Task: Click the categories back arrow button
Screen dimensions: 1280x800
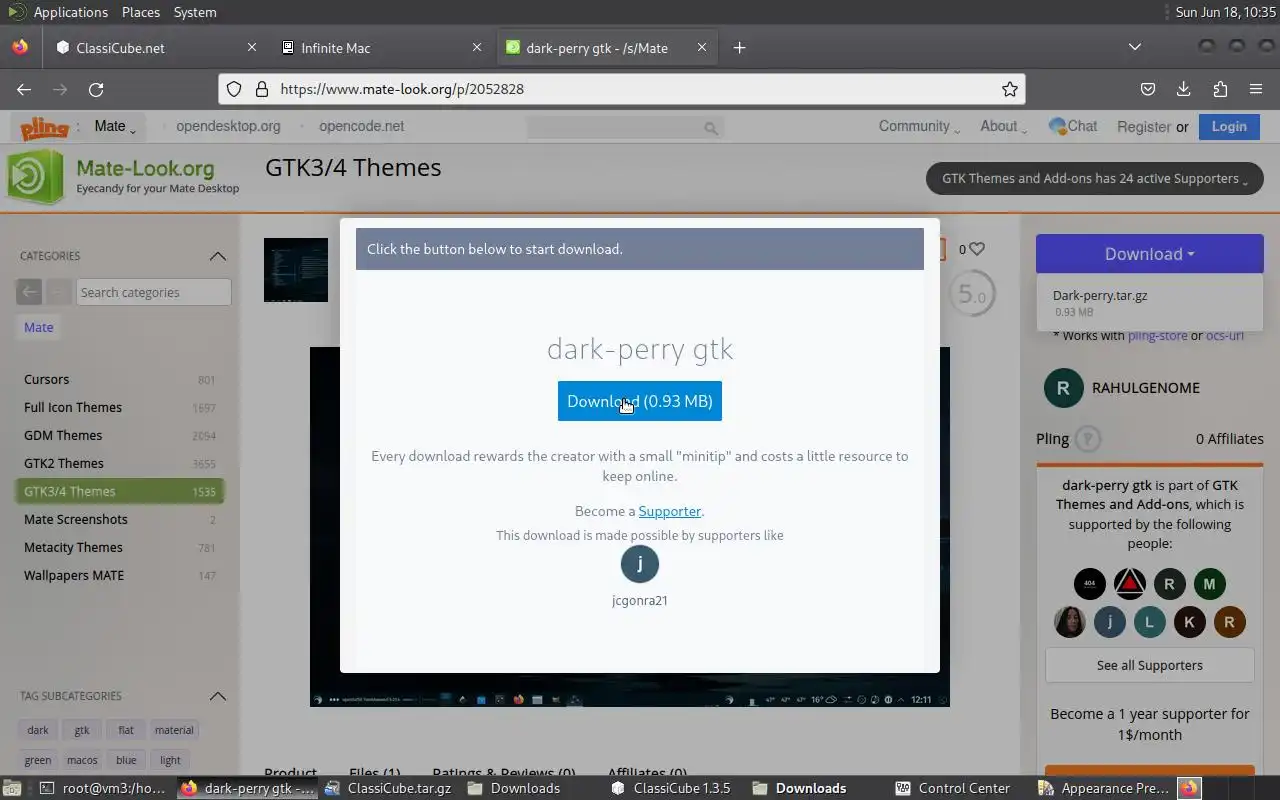Action: (29, 292)
